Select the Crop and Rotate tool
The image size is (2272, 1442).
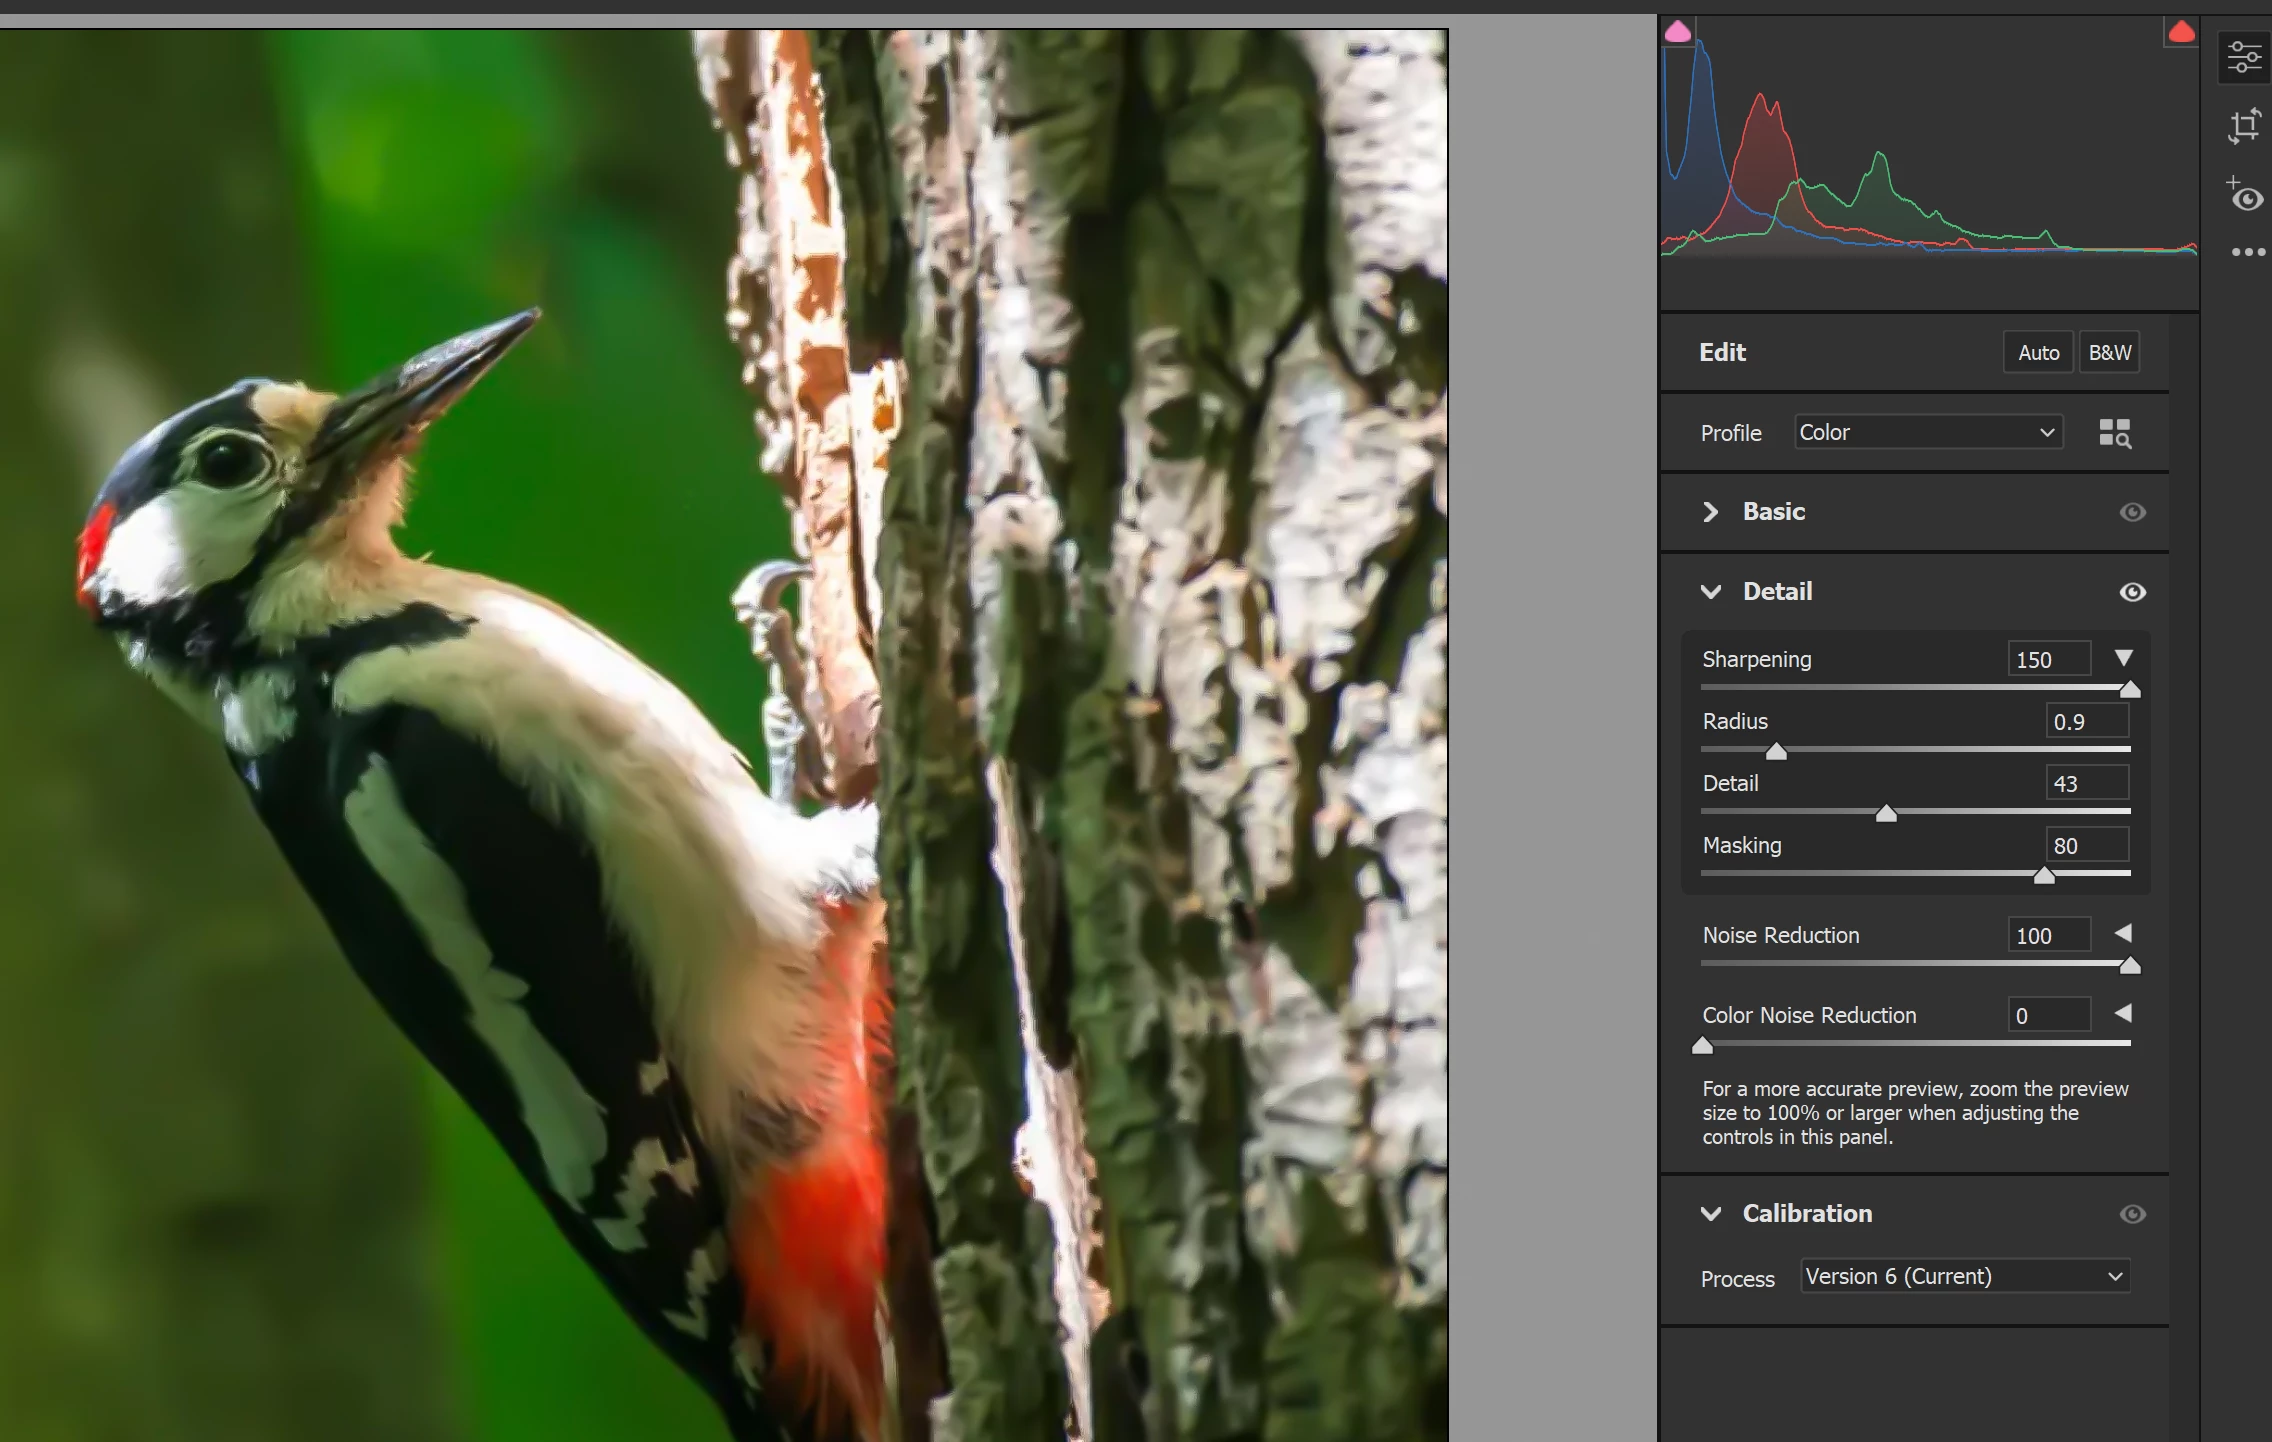coord(2244,126)
